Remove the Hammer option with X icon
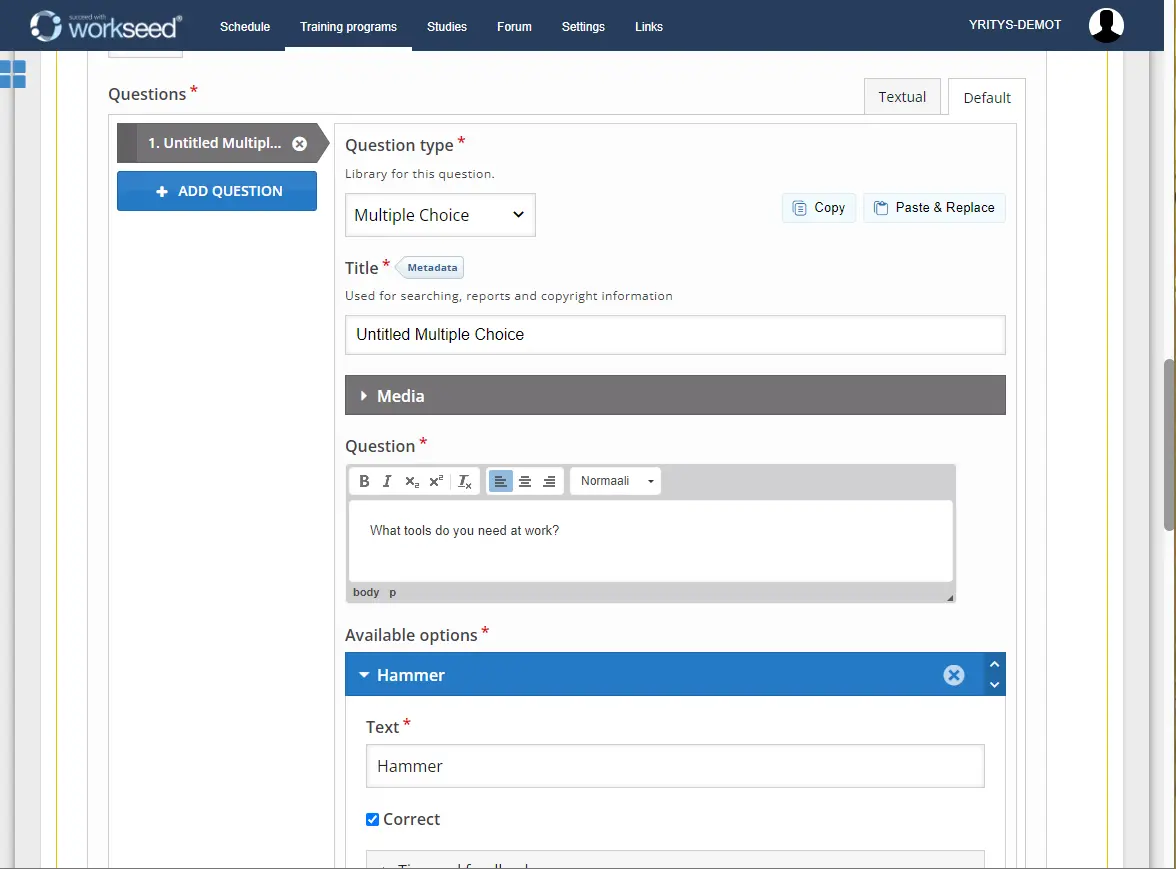This screenshot has height=869, width=1176. pos(954,675)
